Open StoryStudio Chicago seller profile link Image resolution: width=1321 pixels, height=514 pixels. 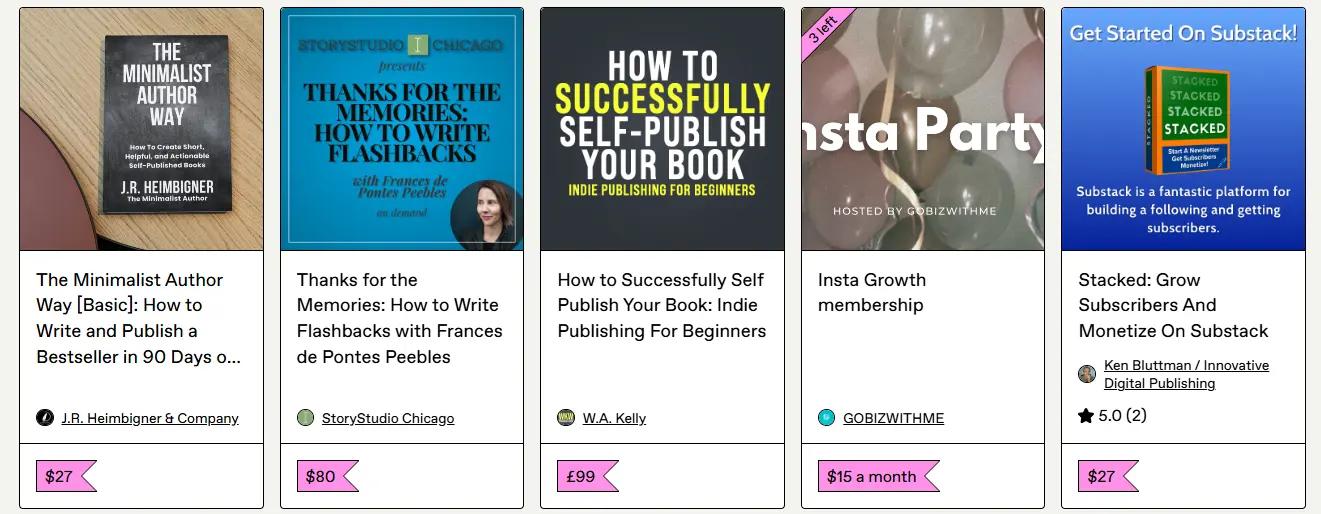point(388,418)
